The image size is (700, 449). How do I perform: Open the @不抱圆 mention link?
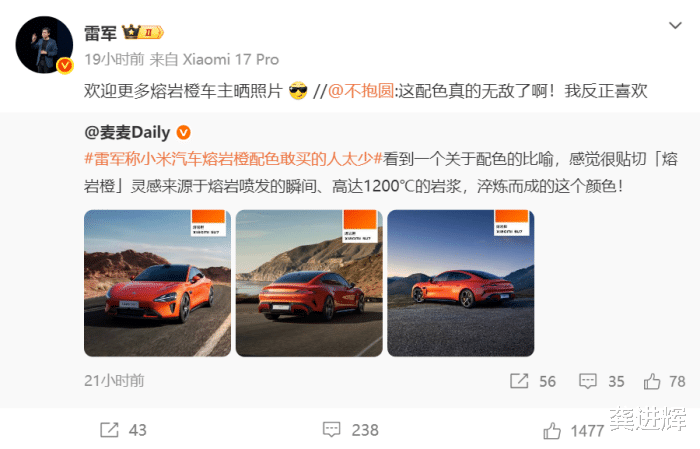point(361,91)
